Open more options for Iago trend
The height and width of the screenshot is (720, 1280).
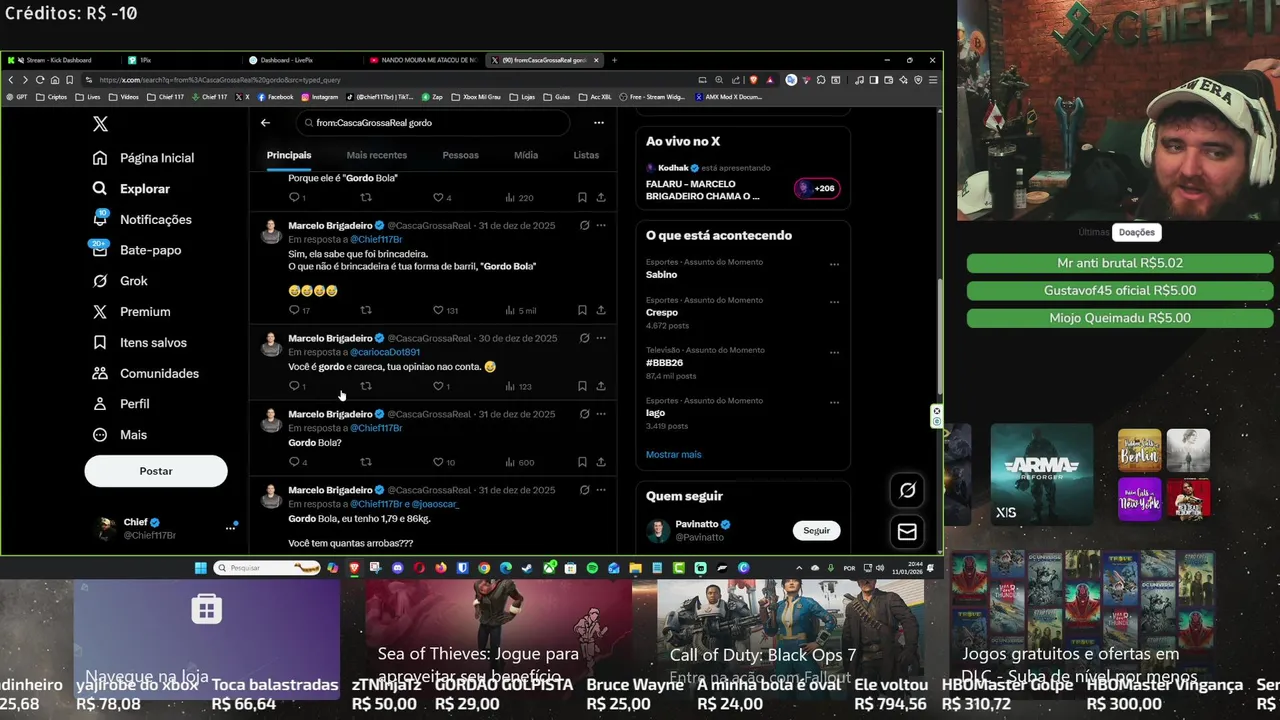834,403
